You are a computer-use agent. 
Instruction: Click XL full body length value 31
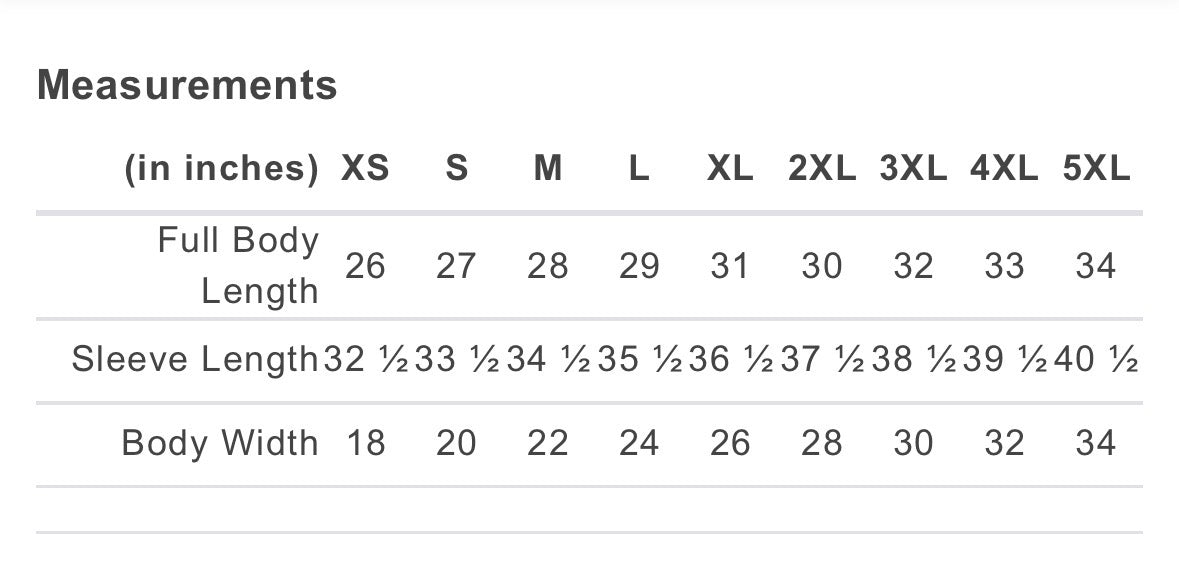[x=730, y=266]
